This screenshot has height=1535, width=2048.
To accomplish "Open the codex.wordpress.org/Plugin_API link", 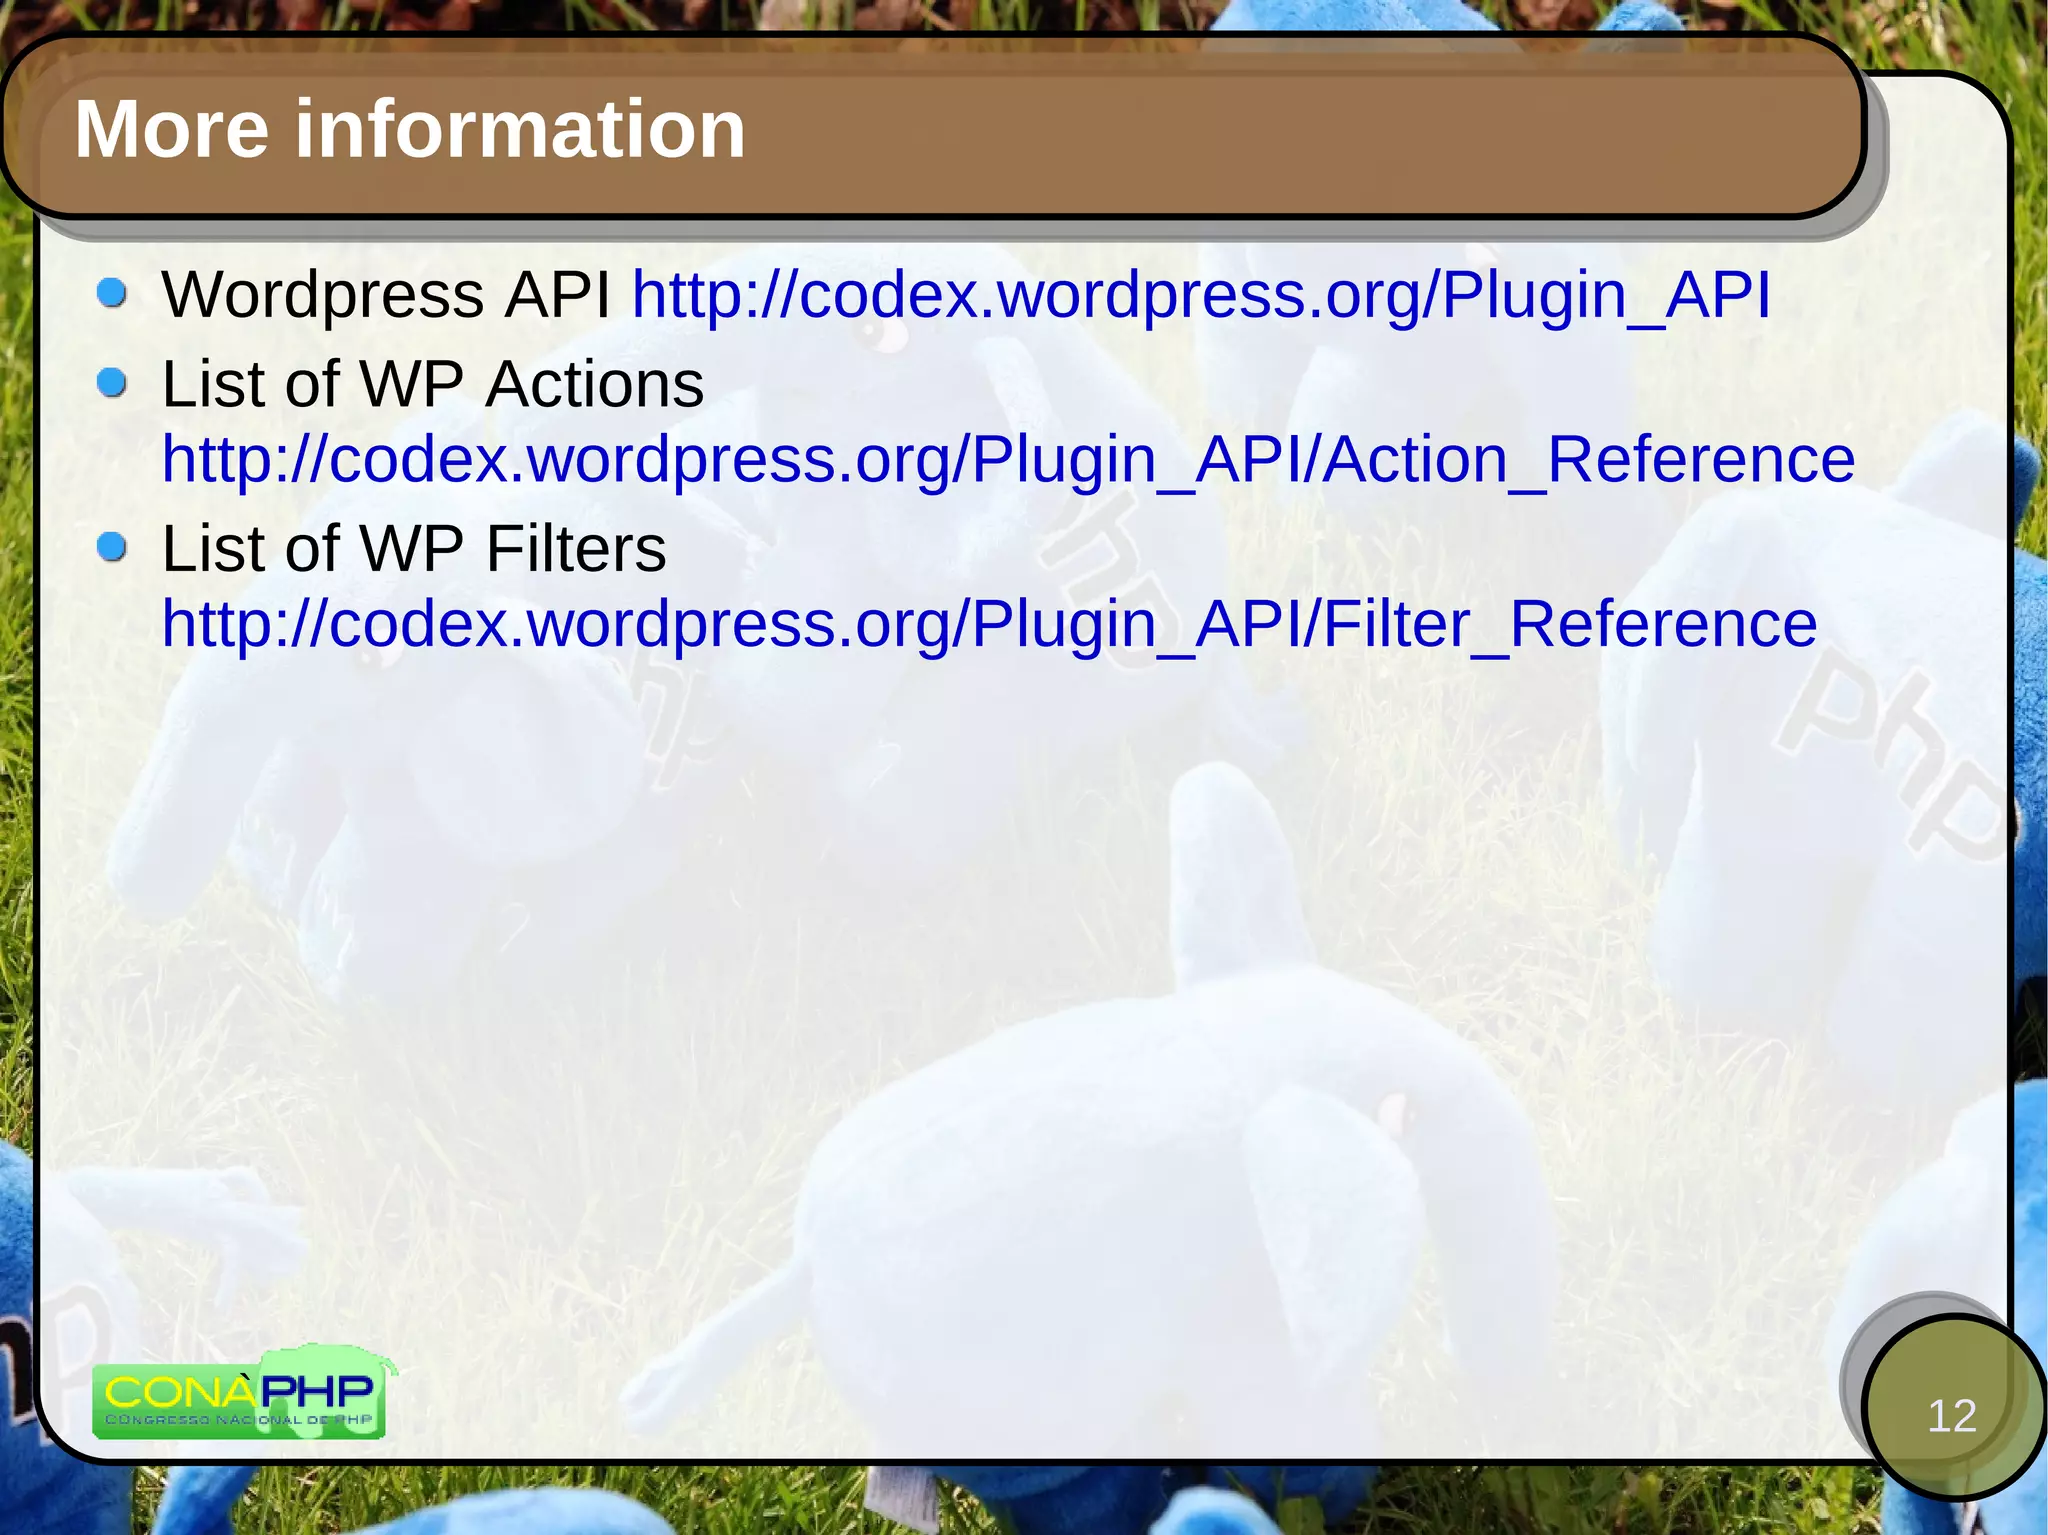I will click(1201, 296).
